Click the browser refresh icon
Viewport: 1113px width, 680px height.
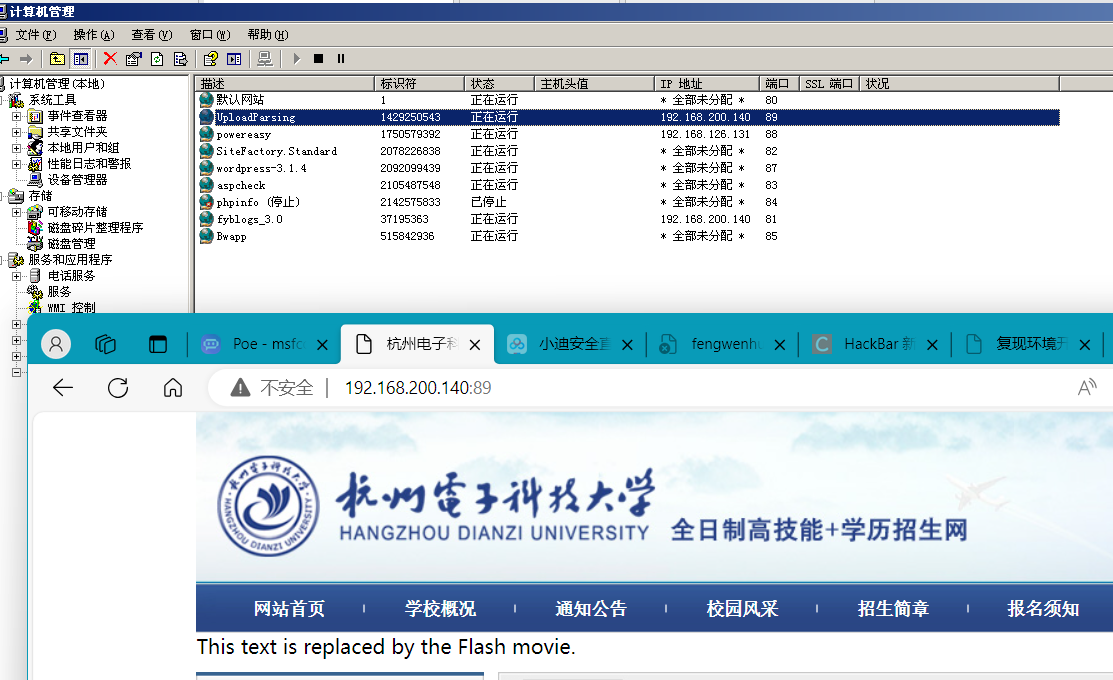point(116,388)
